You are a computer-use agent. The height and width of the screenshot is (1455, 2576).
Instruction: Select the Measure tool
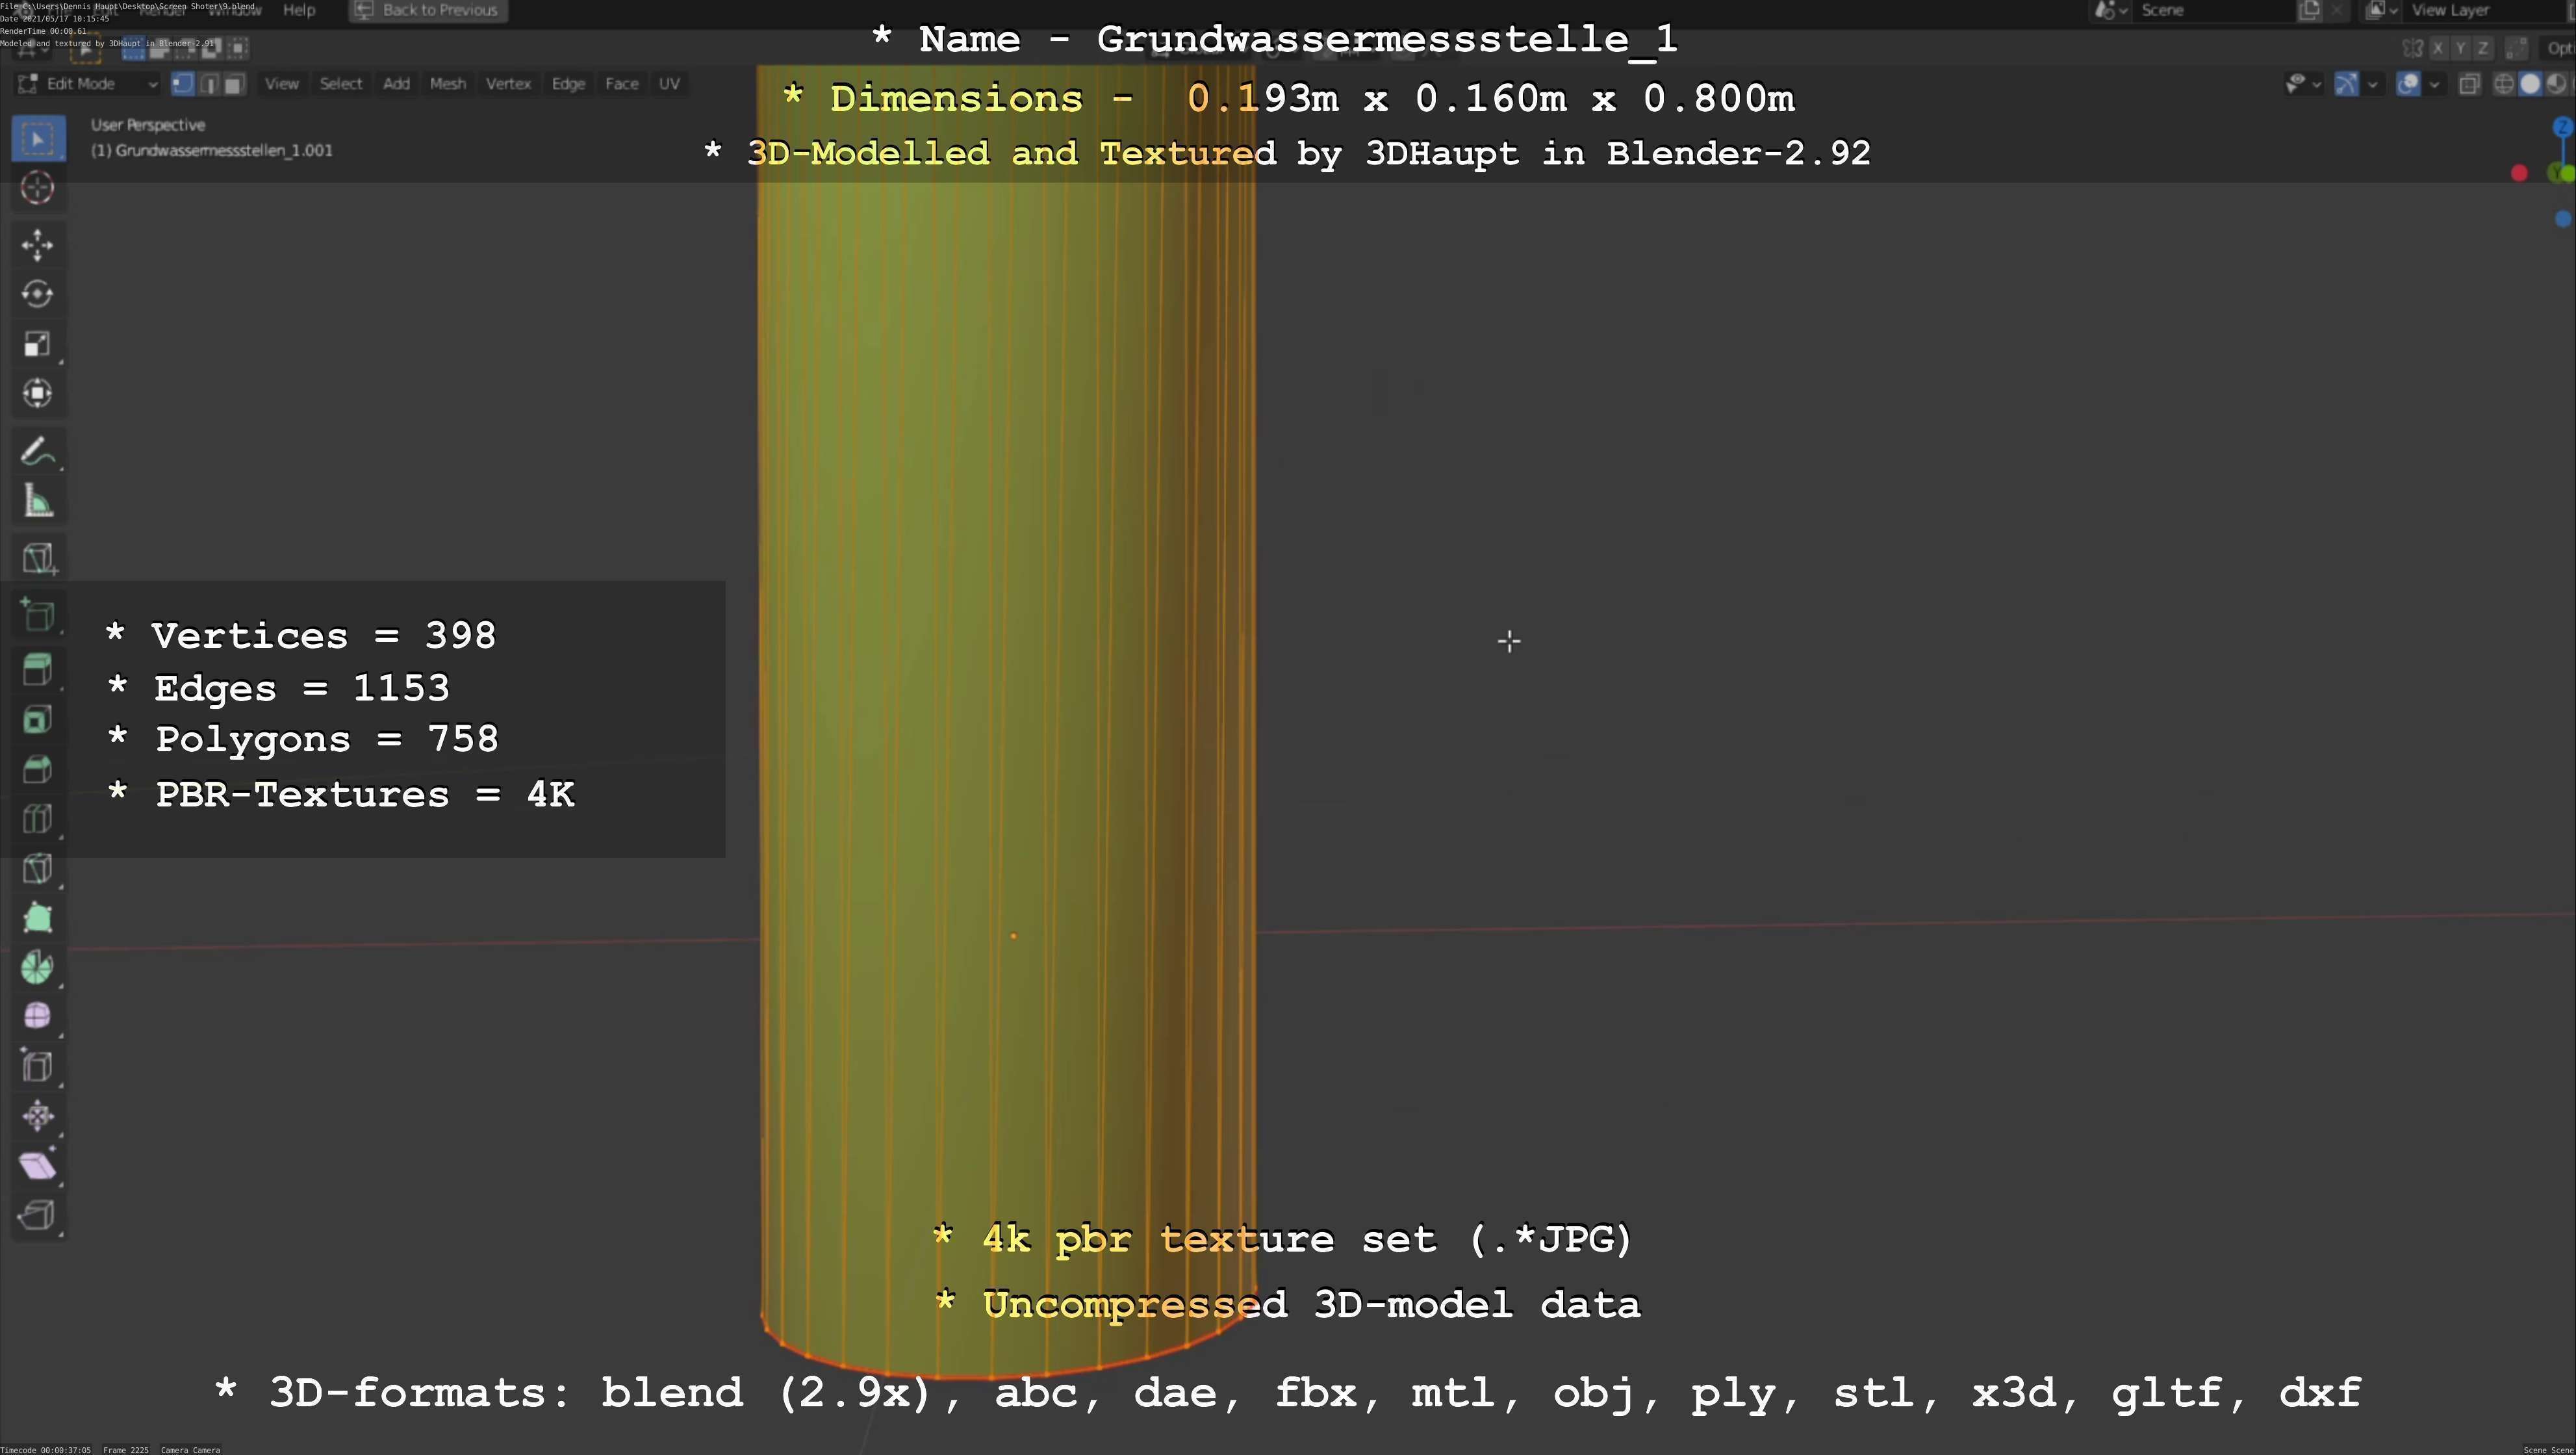37,502
